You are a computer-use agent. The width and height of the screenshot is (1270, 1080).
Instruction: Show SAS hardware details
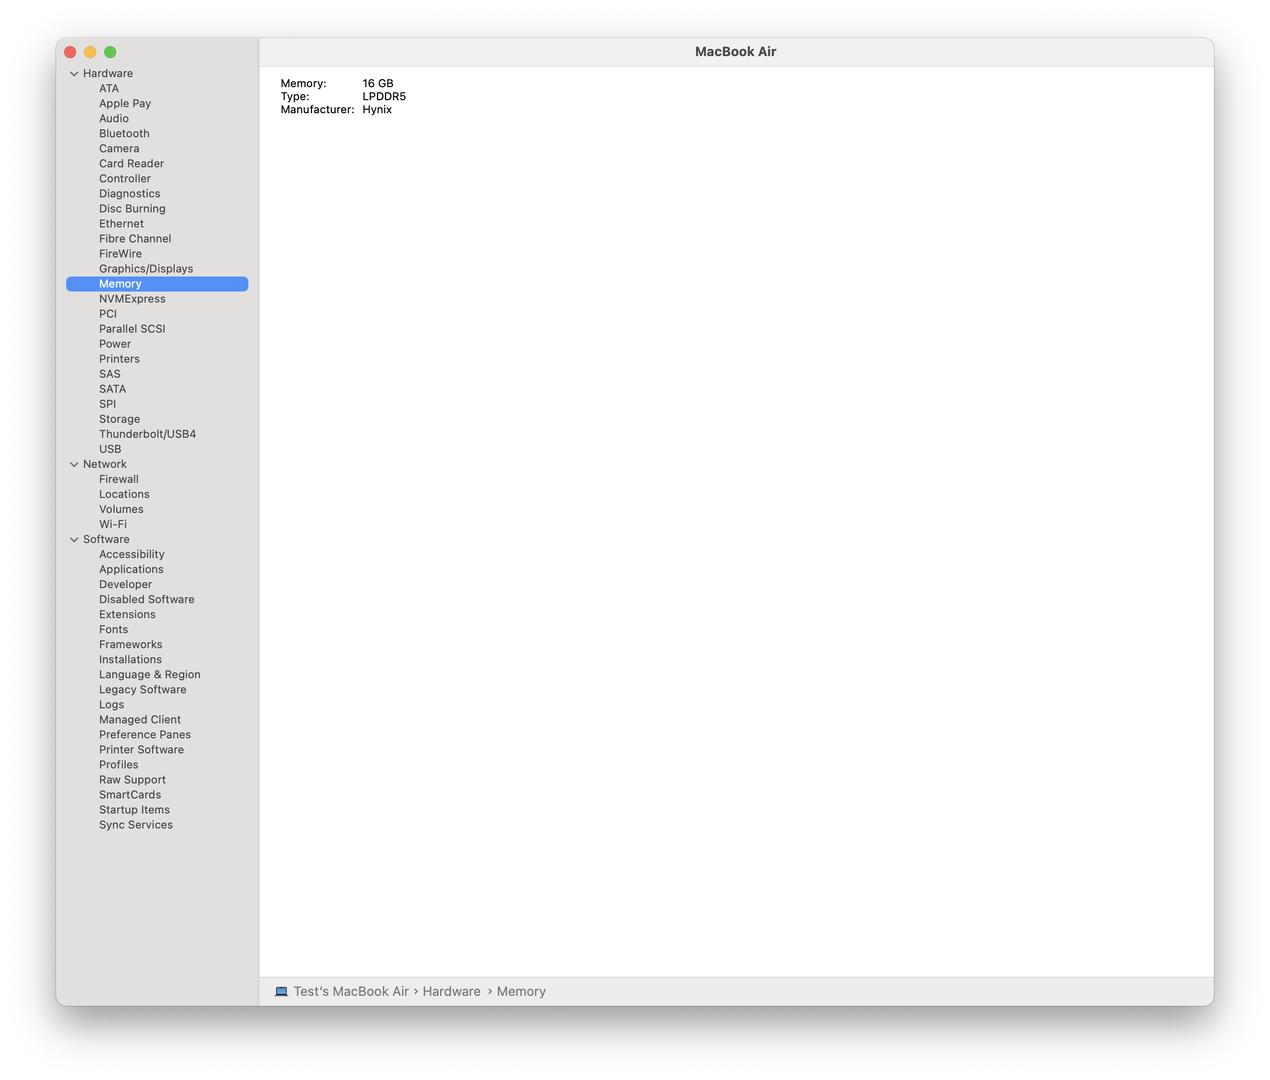coord(110,374)
